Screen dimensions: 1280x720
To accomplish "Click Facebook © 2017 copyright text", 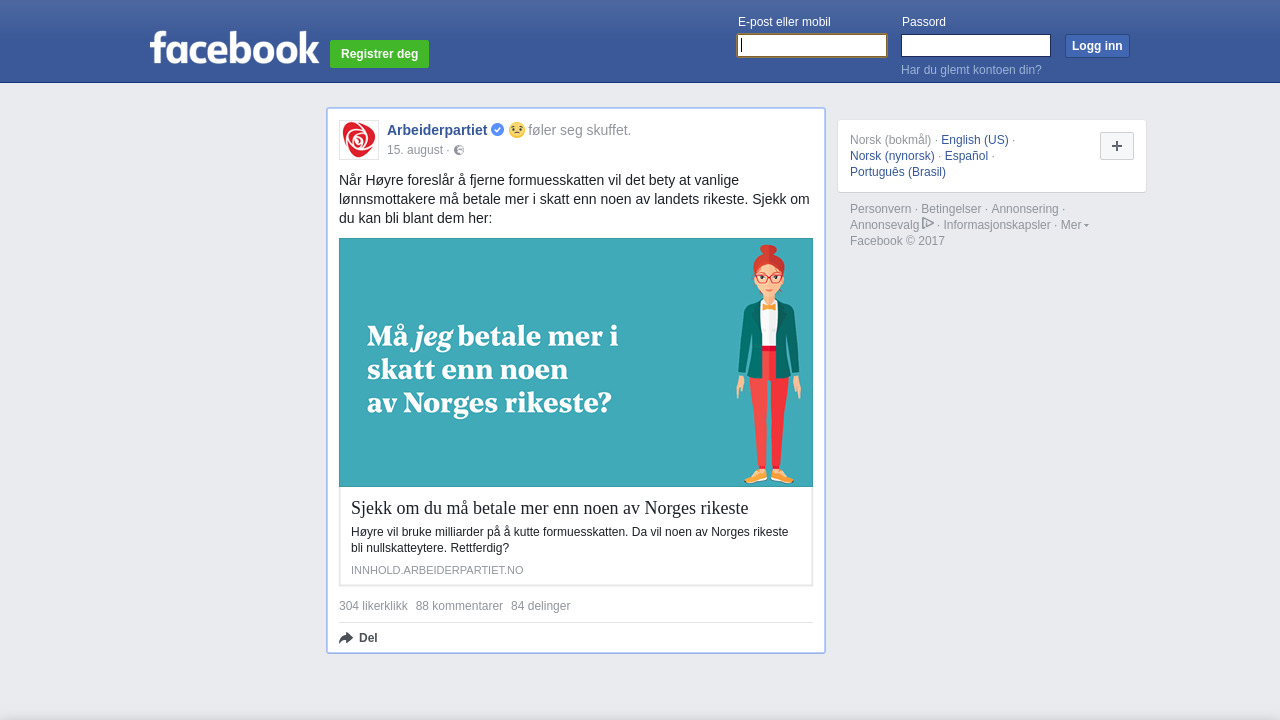I will [x=897, y=241].
